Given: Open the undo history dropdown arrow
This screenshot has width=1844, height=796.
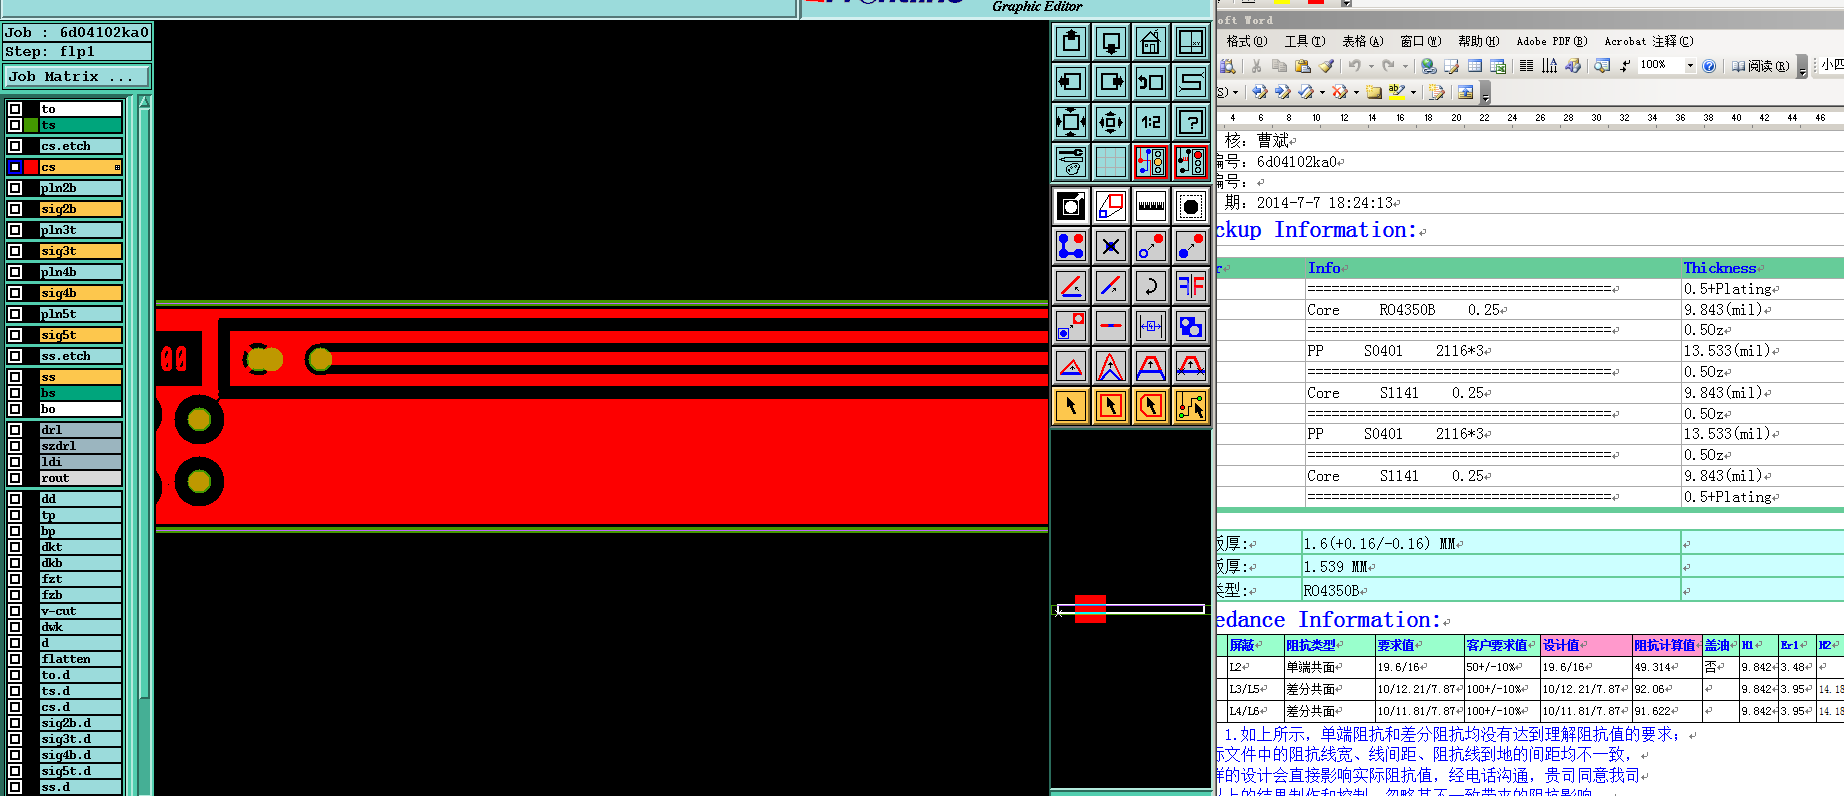Looking at the screenshot, I should click(x=1371, y=66).
